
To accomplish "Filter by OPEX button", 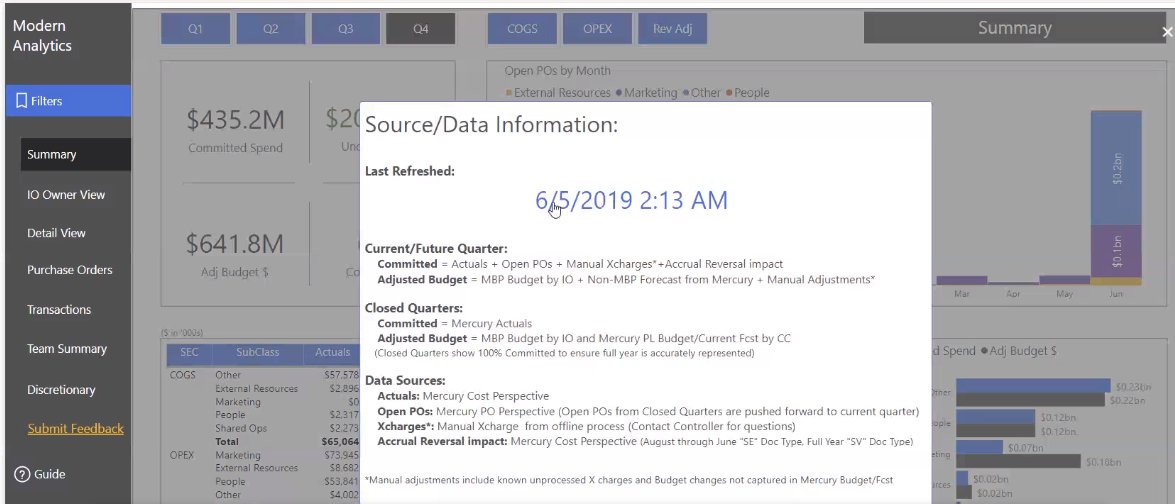I will [x=597, y=29].
